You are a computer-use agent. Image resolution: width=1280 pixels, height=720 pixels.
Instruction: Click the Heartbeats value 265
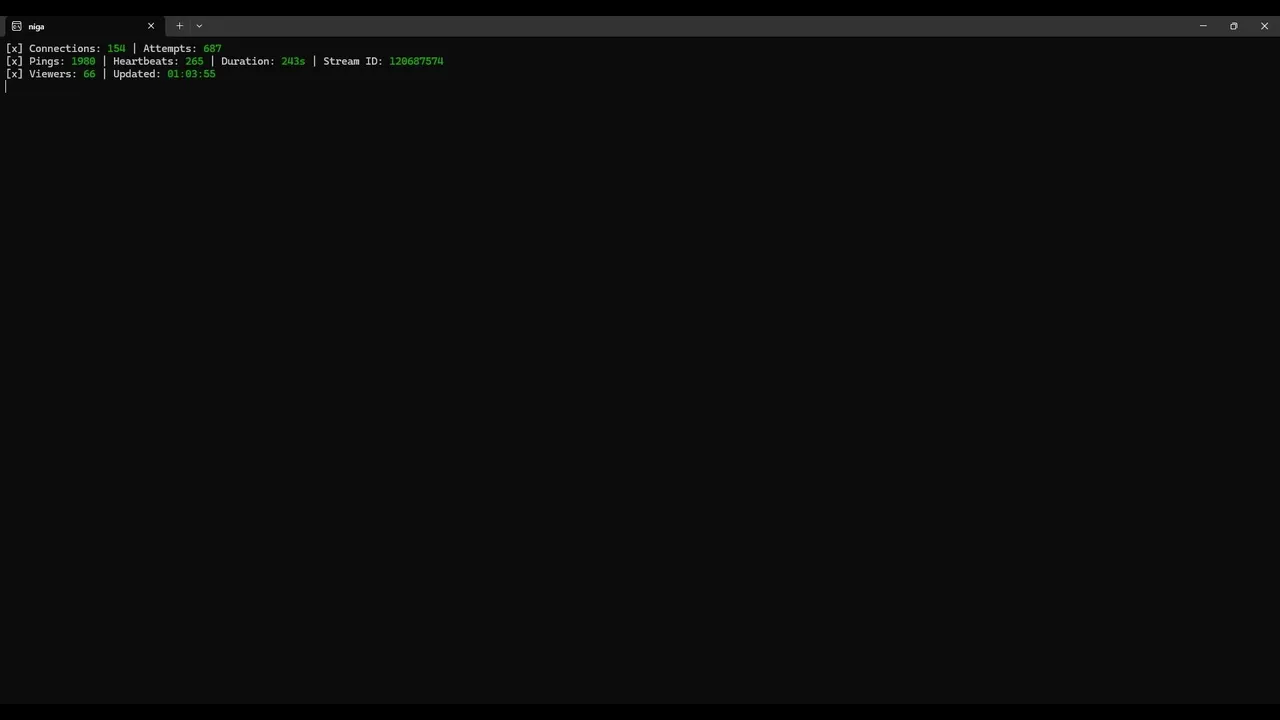pos(194,61)
